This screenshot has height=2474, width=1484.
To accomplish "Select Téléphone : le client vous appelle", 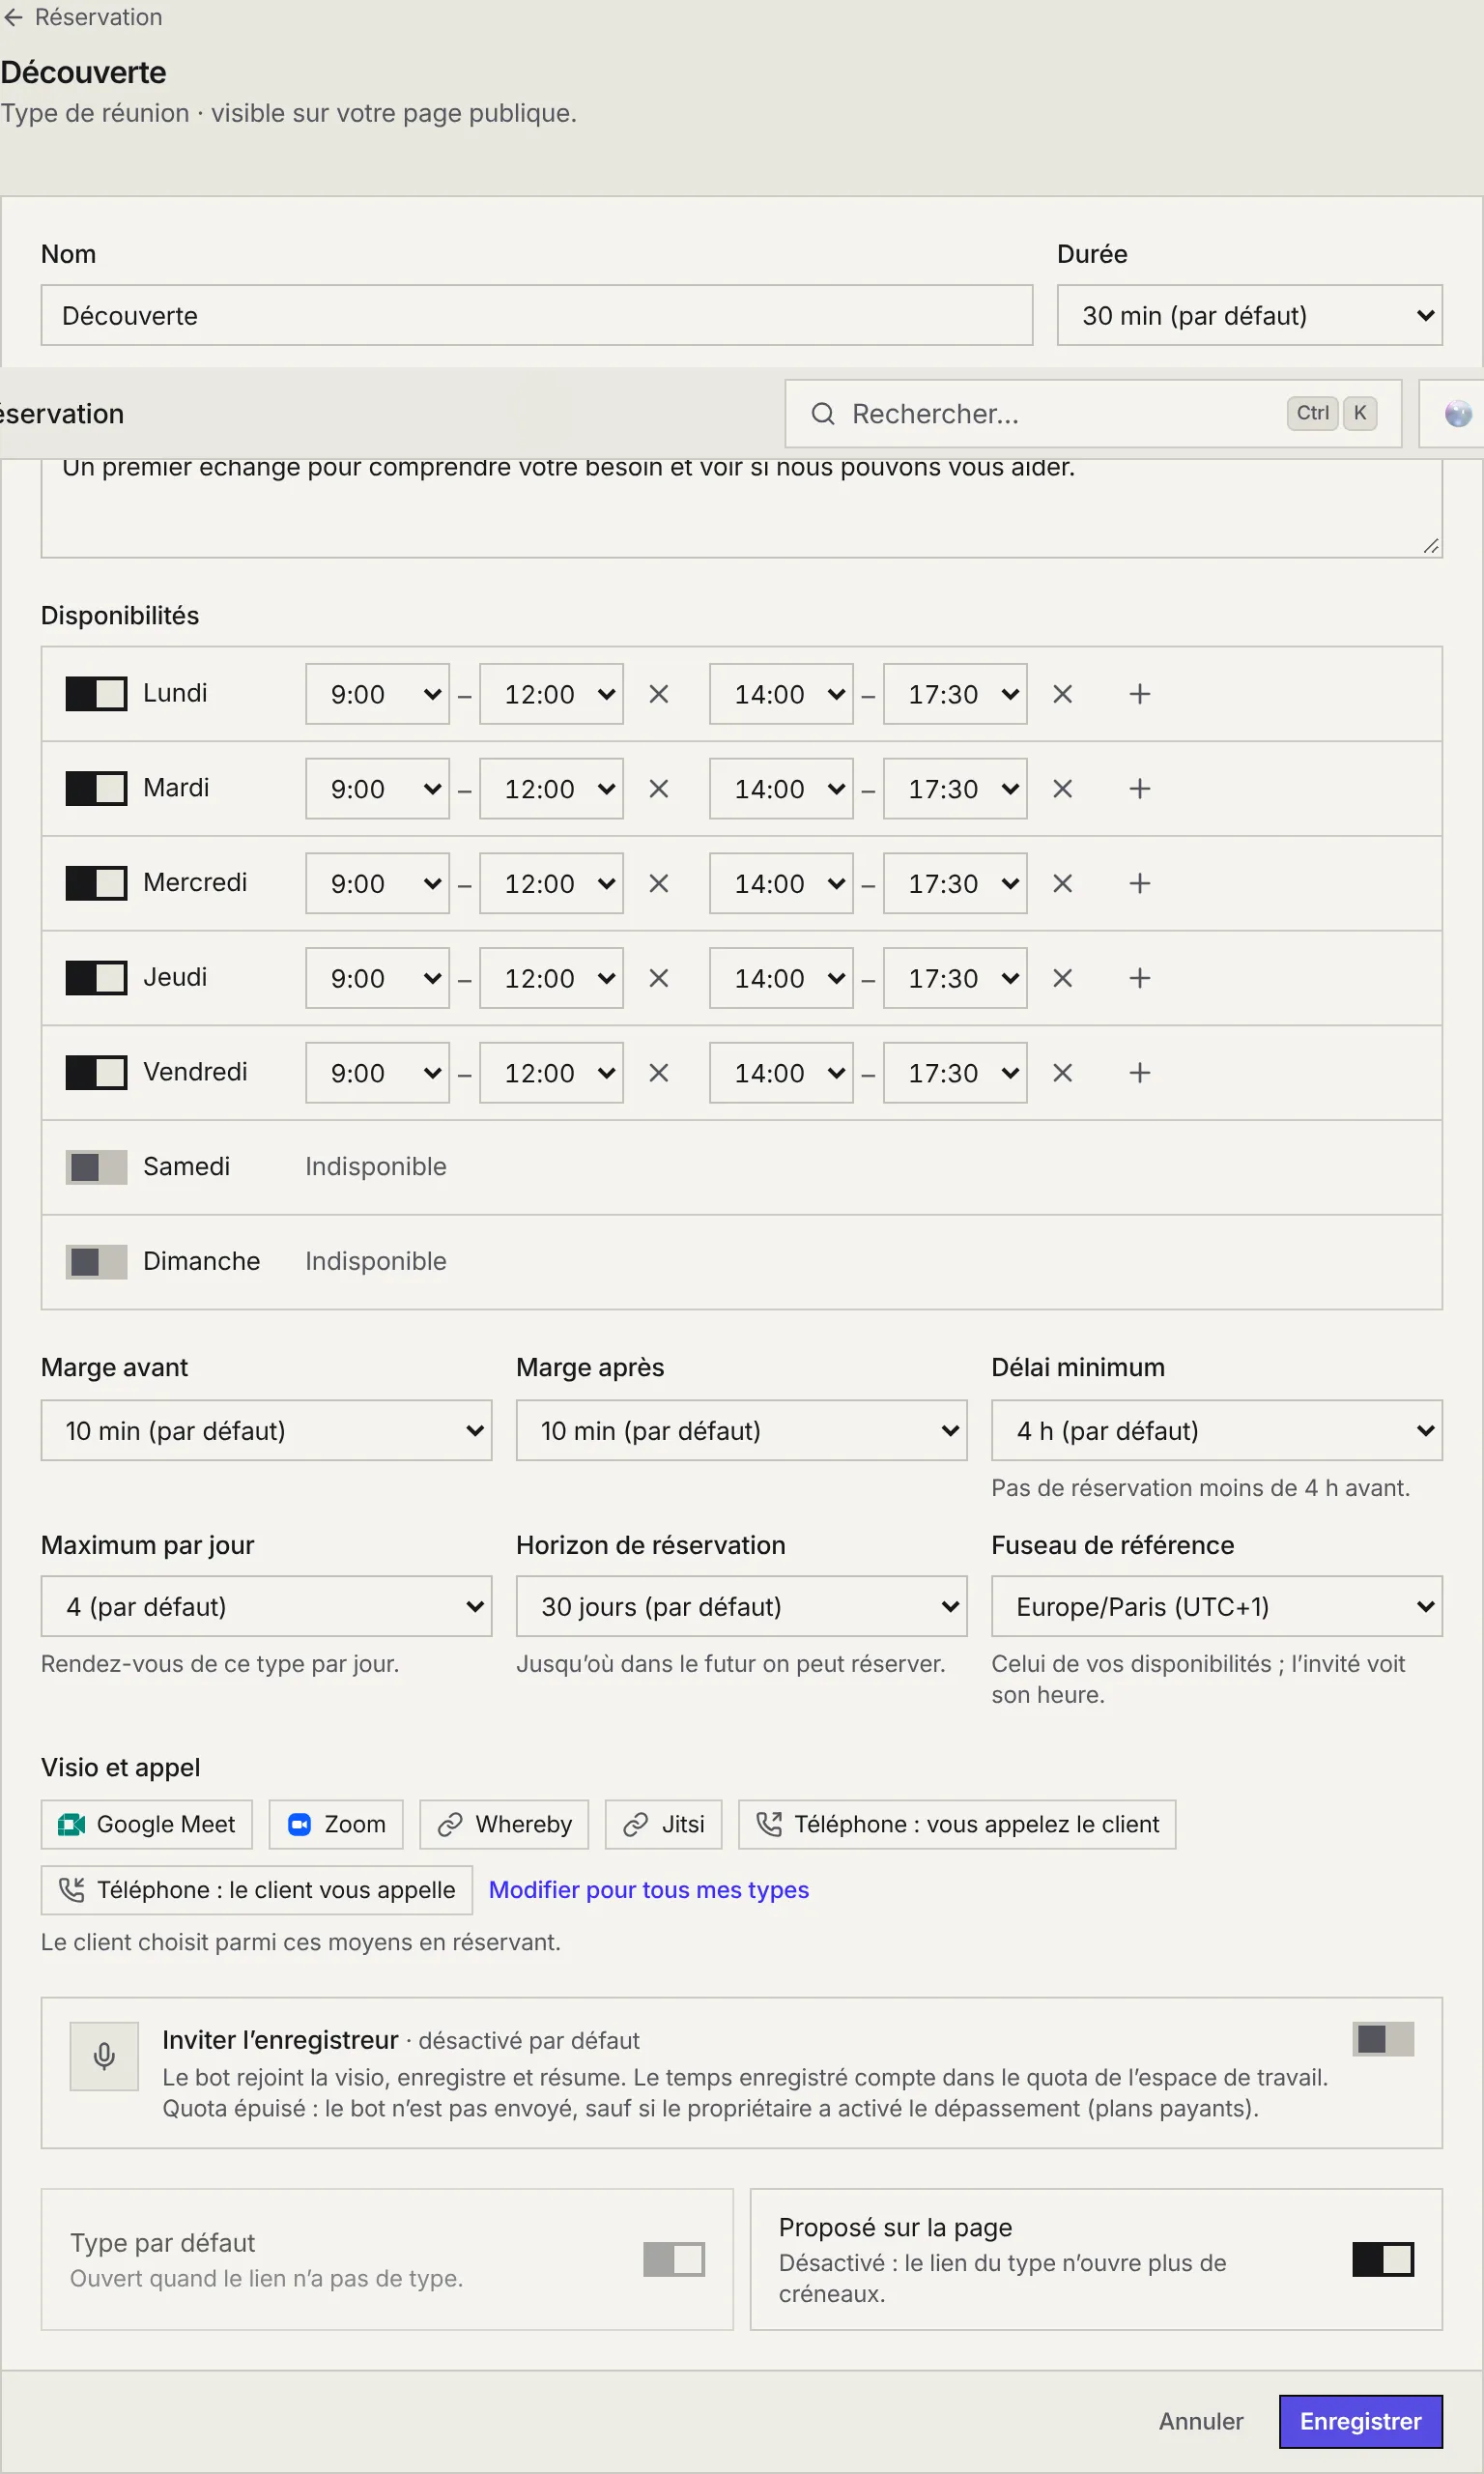I will click(x=257, y=1890).
